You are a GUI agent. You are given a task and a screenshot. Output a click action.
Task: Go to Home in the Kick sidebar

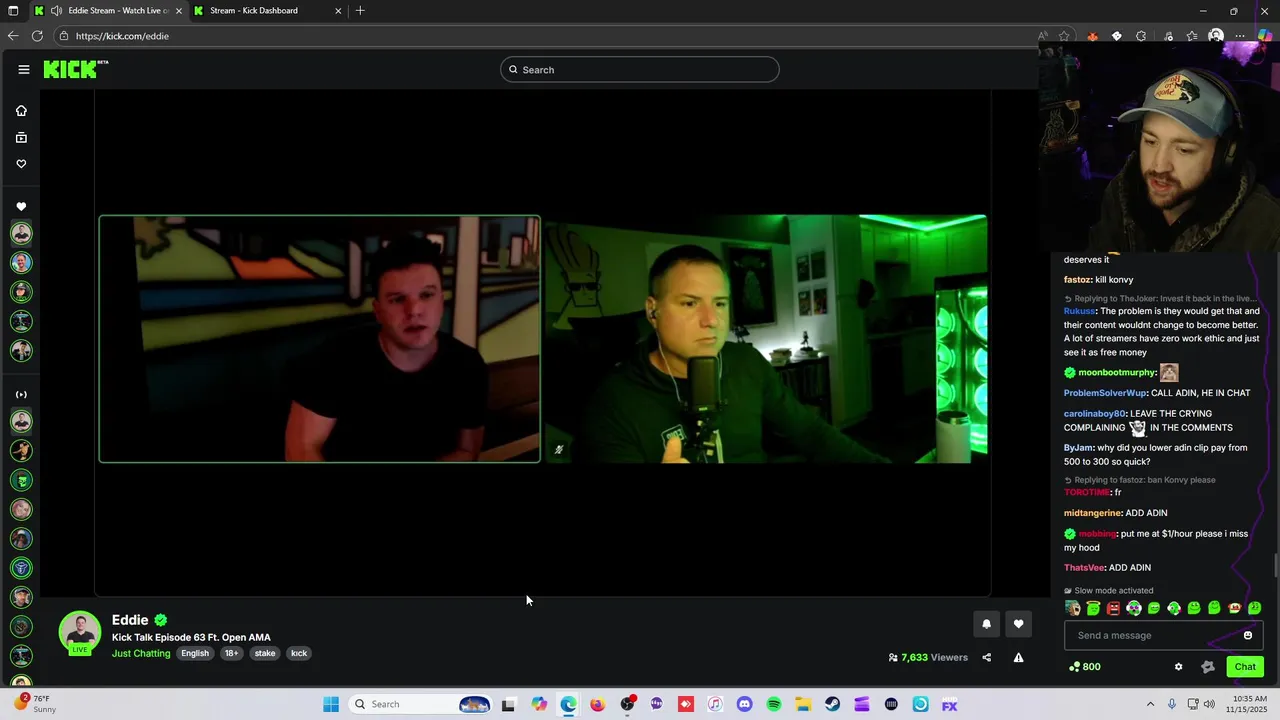(x=21, y=111)
